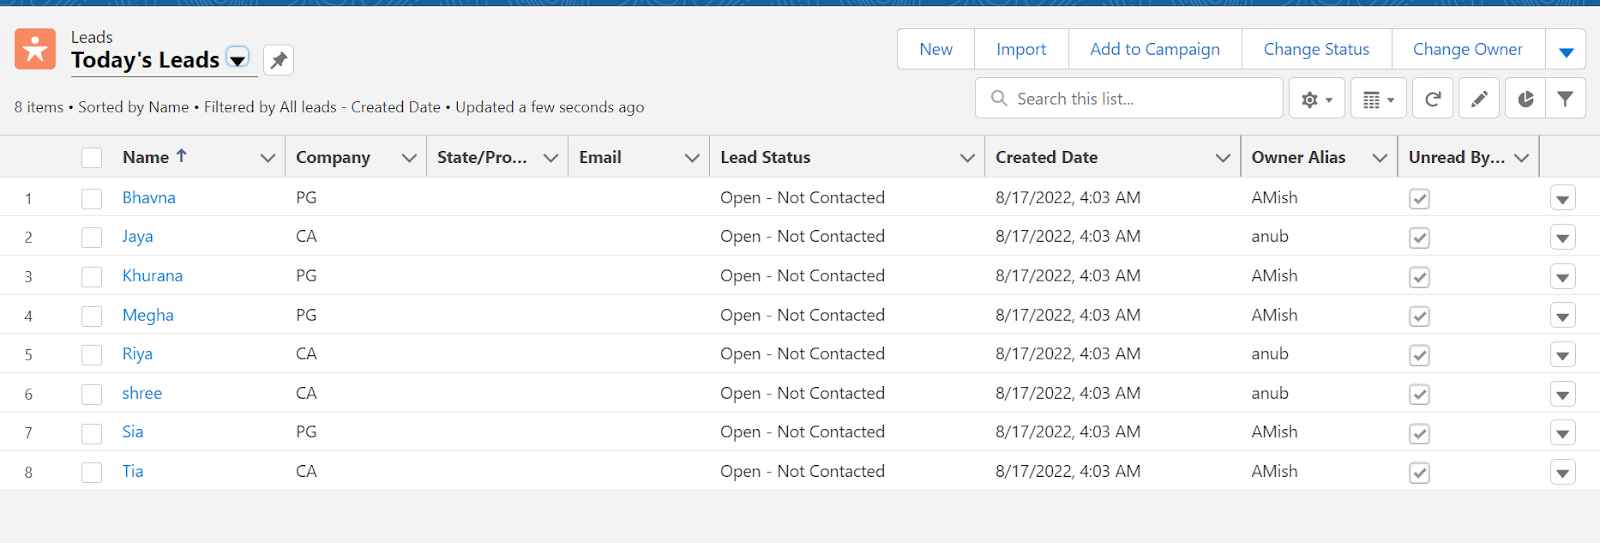The height and width of the screenshot is (543, 1600).
Task: Open the shree lead record
Action: pyautogui.click(x=142, y=393)
